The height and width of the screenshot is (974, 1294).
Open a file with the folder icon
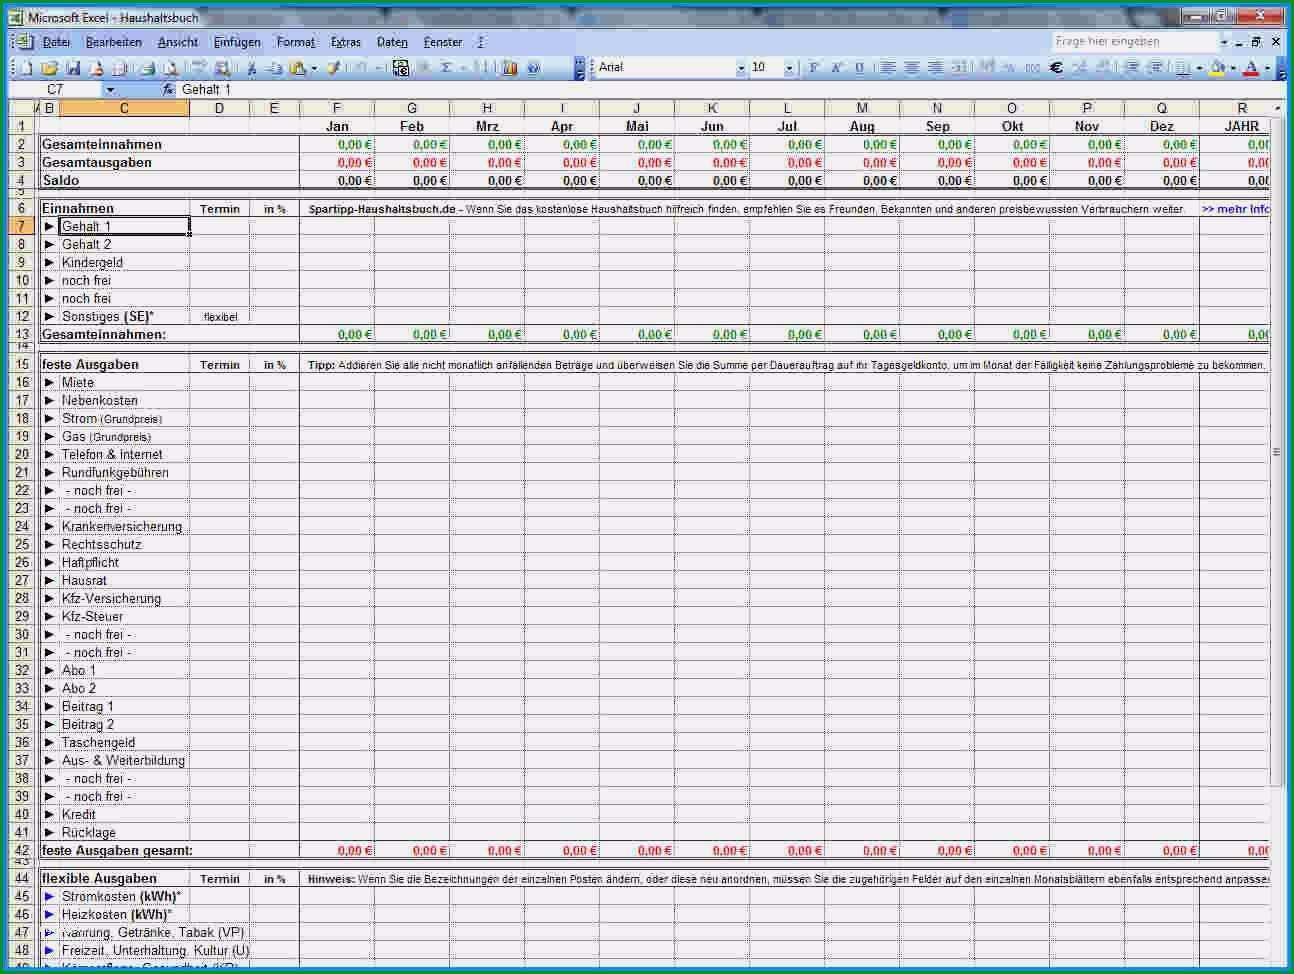pyautogui.click(x=50, y=68)
